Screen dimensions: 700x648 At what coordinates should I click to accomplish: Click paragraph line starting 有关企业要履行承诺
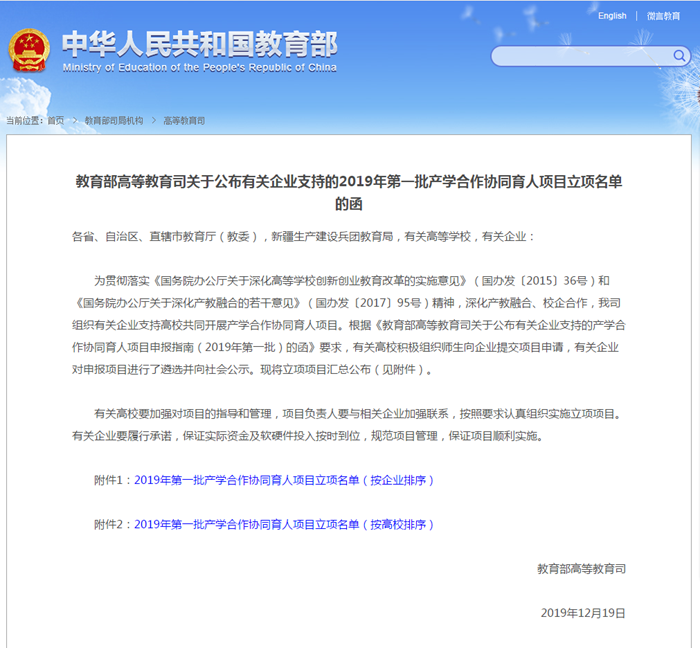click(308, 436)
